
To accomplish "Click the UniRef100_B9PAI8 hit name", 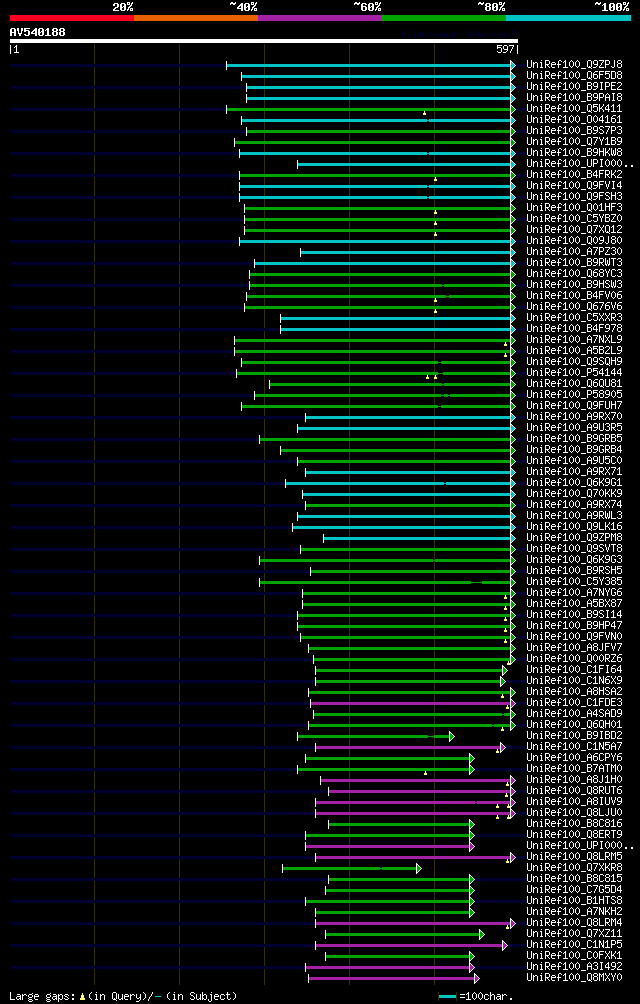I will click(574, 97).
